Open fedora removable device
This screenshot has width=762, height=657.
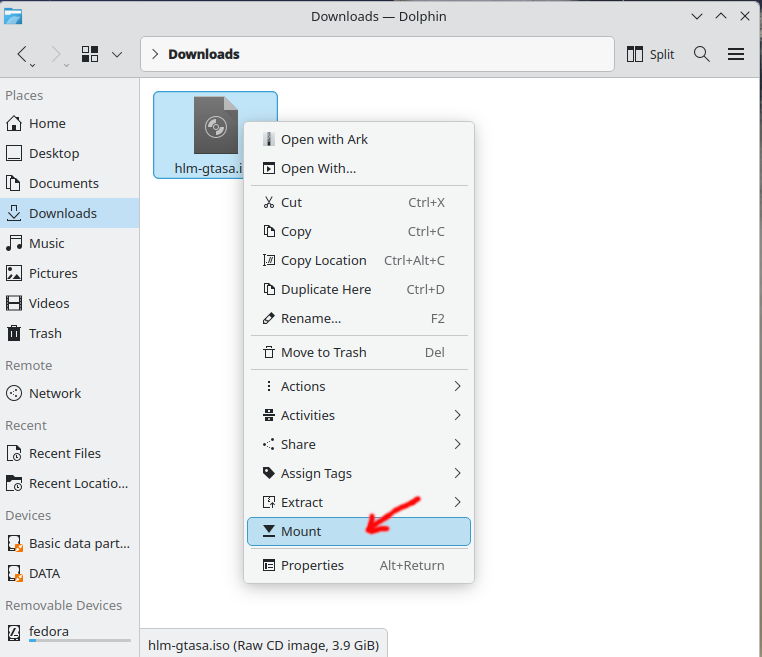(x=69, y=633)
